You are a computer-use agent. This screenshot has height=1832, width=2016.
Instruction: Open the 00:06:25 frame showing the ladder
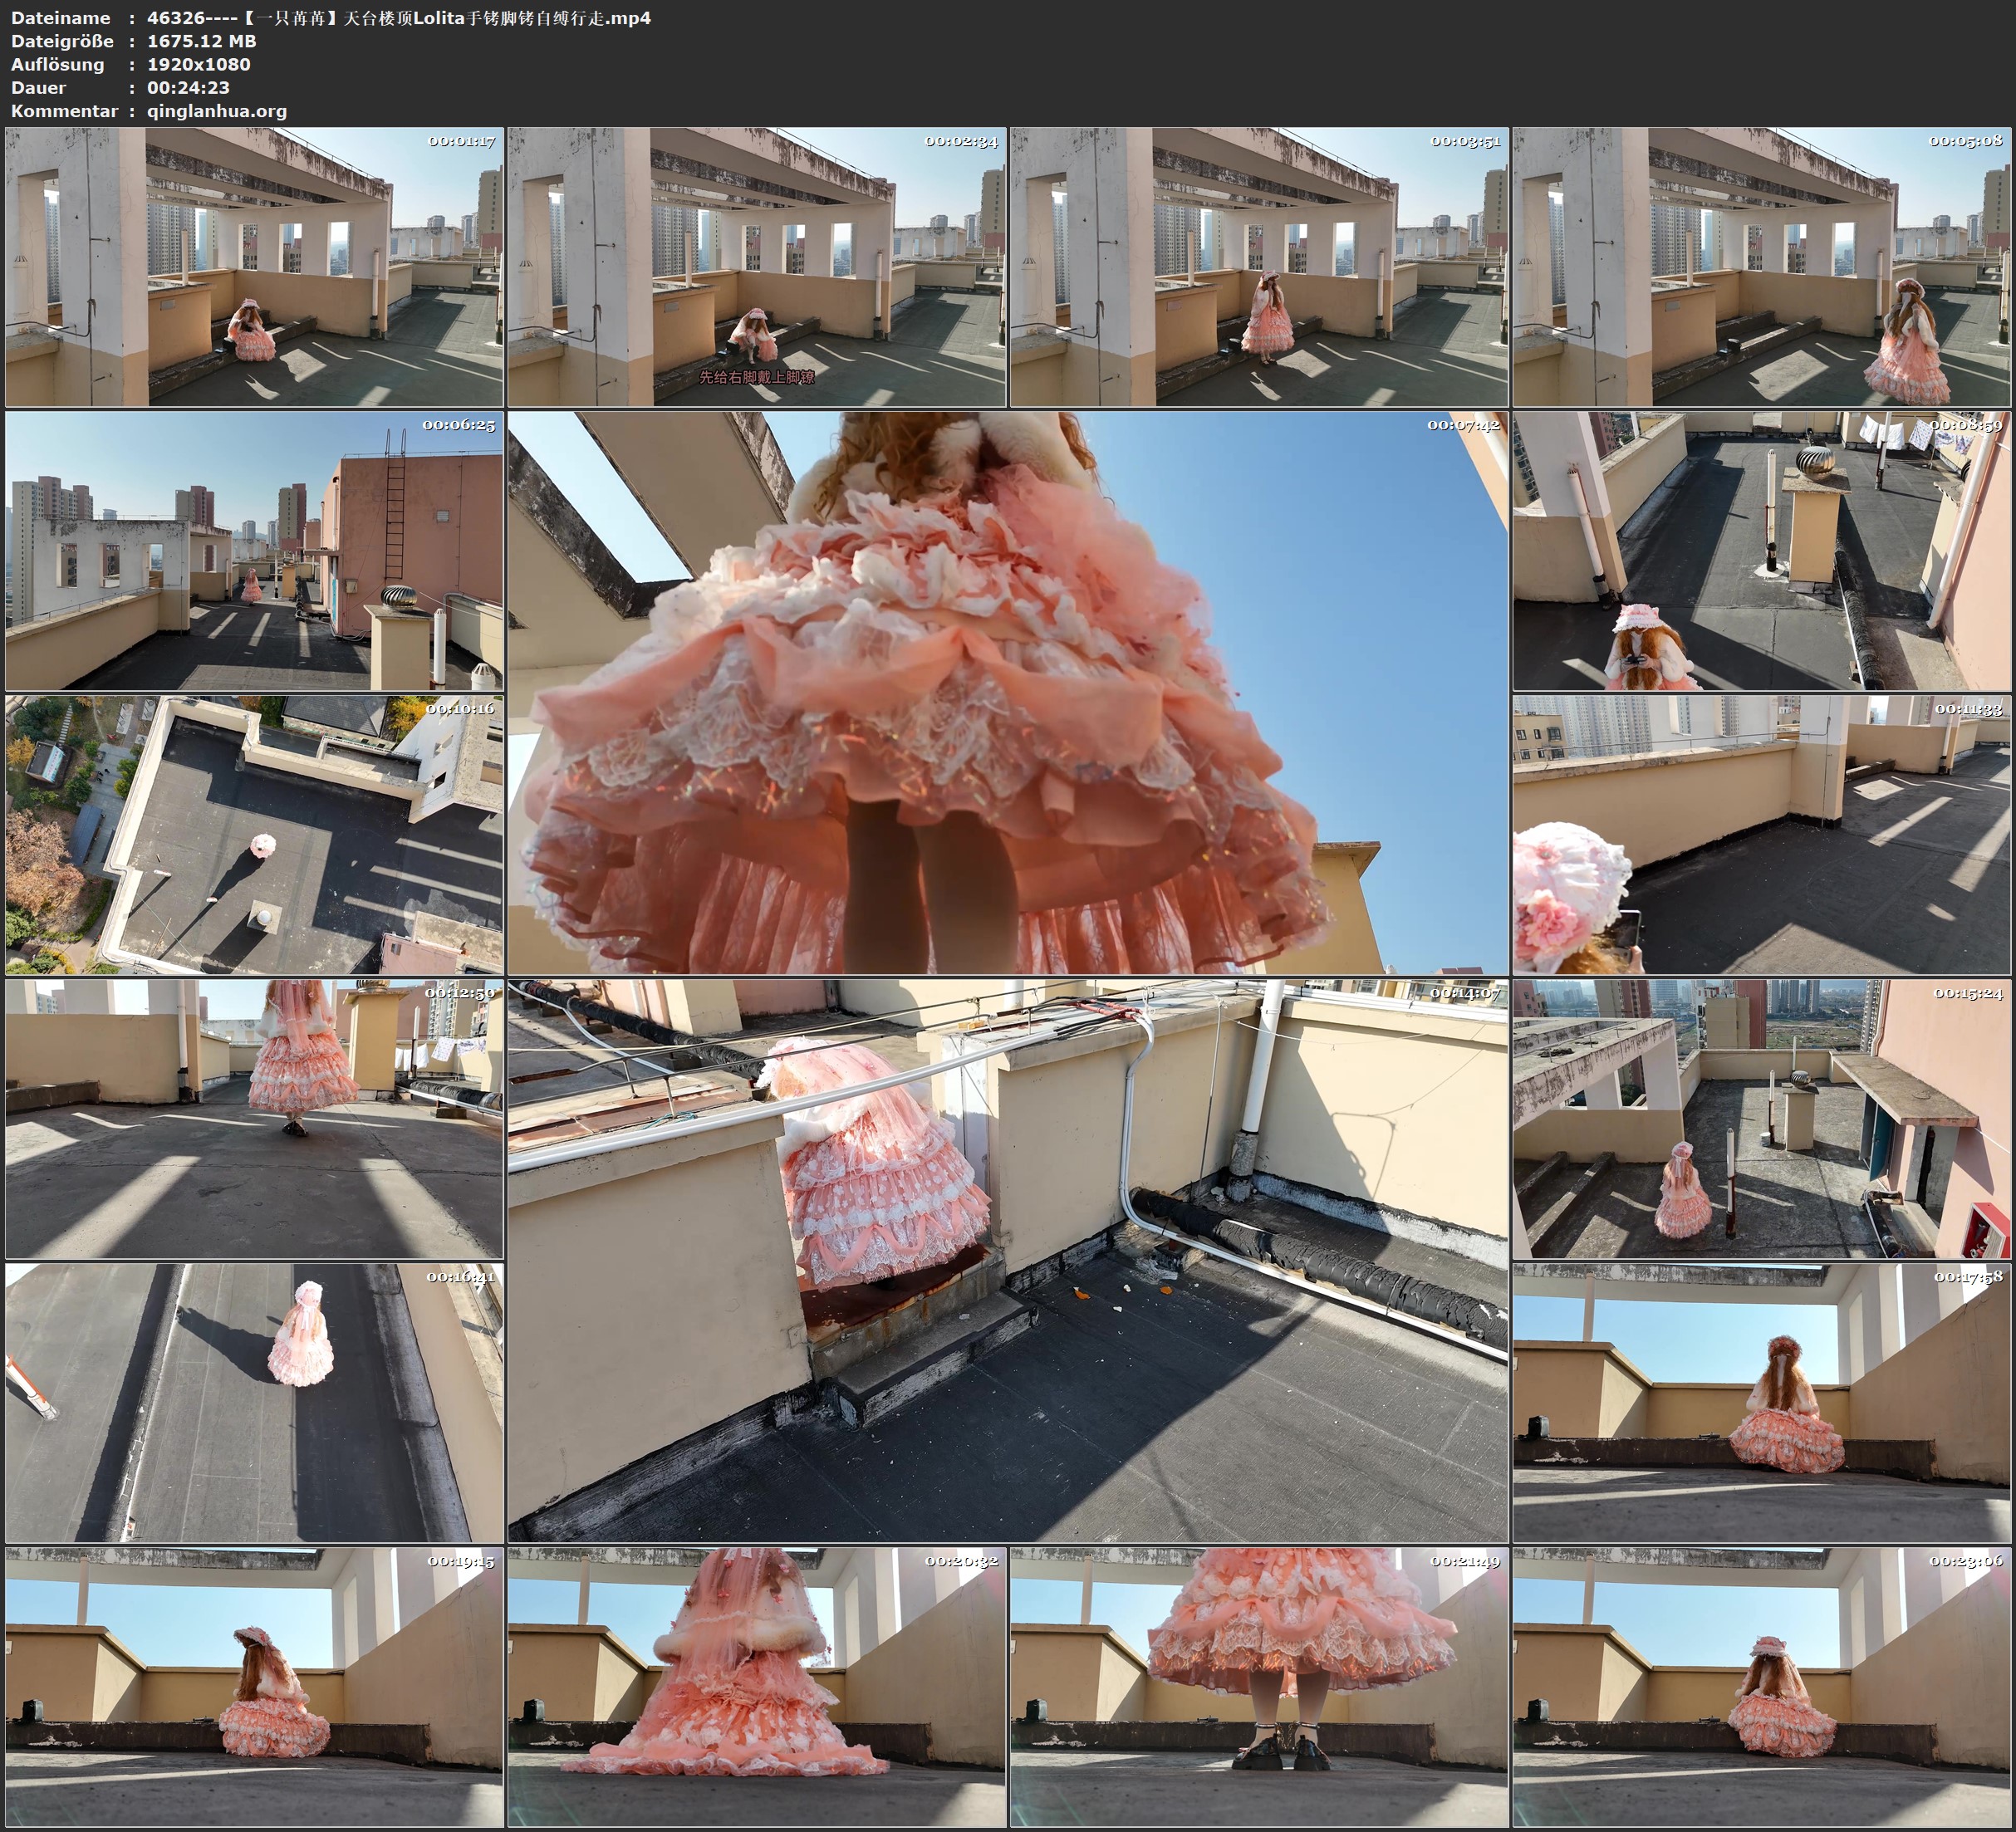[254, 551]
